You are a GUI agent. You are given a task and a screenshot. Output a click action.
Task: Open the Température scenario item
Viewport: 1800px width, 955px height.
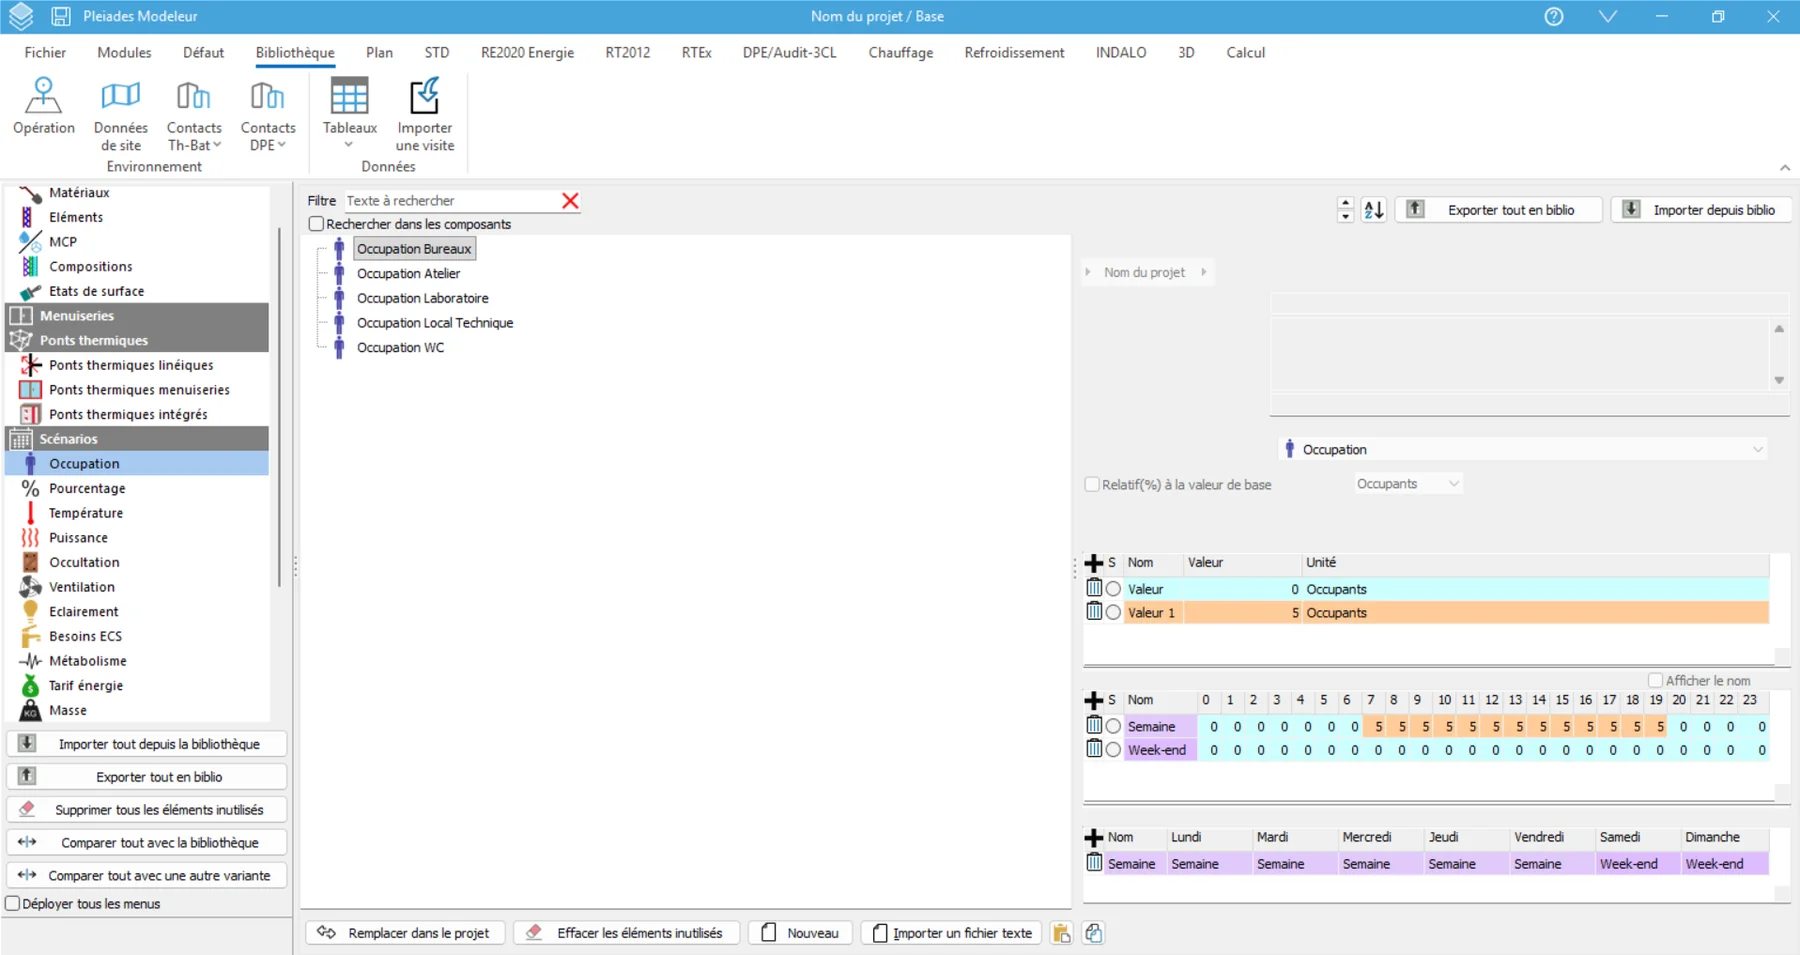click(x=86, y=513)
